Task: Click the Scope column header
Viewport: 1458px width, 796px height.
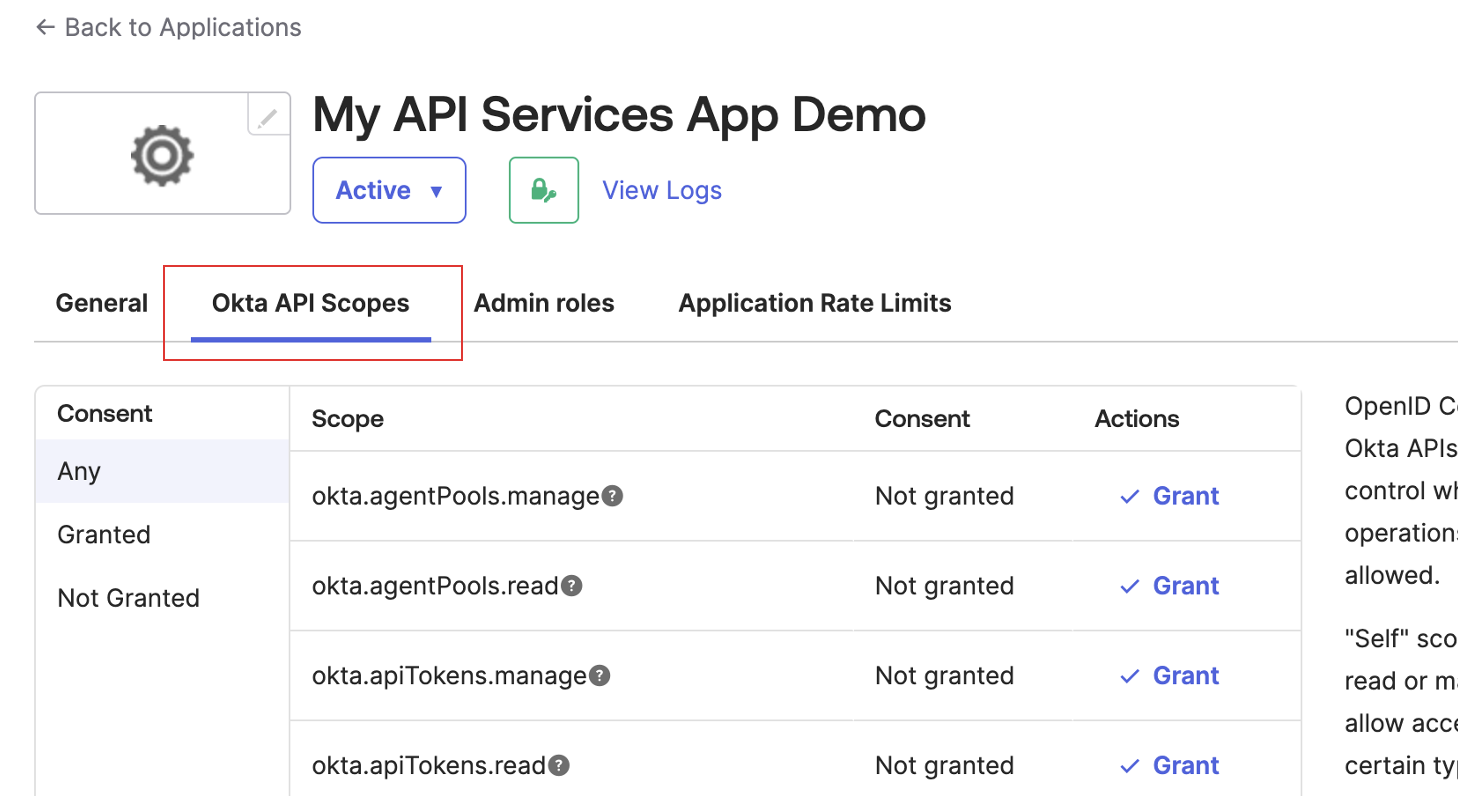Action: (x=348, y=419)
